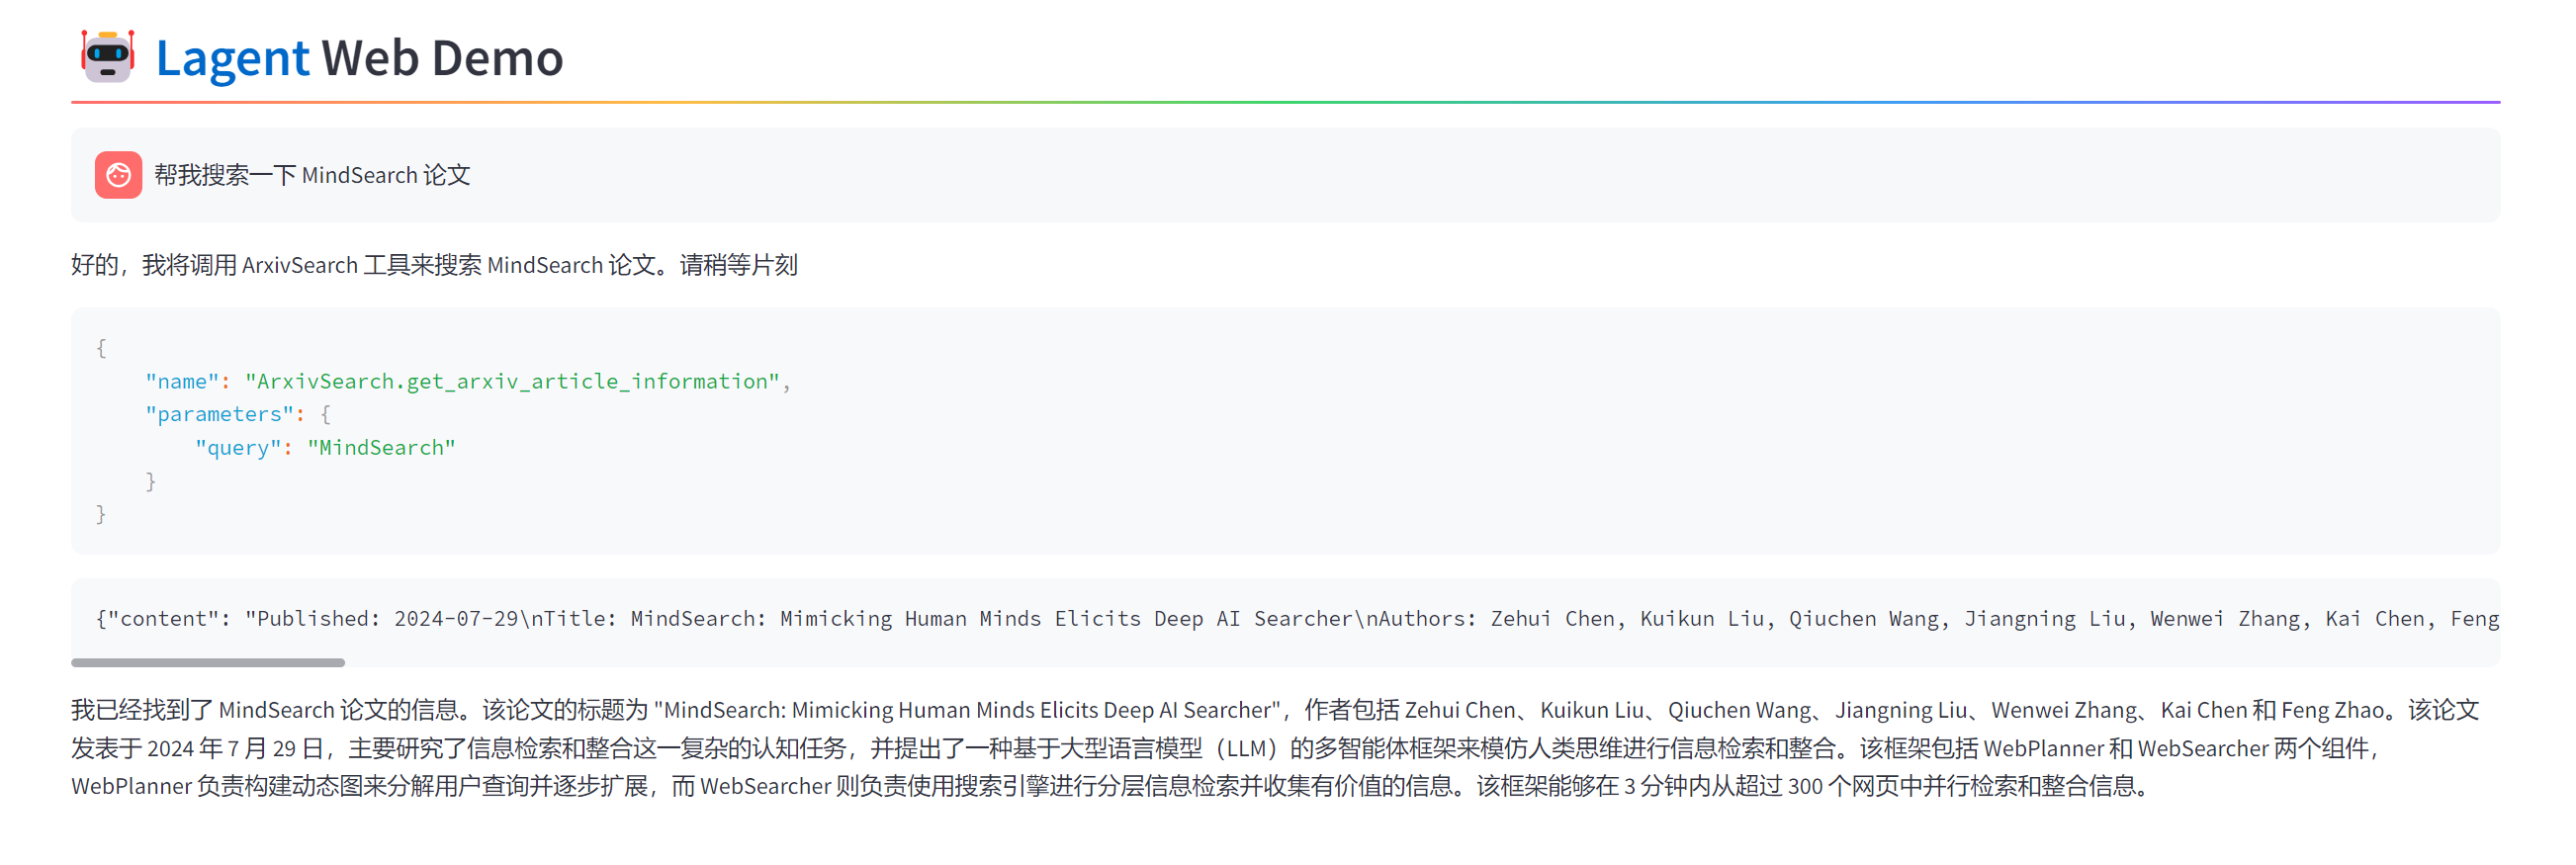
Task: Click "ArxivSearch.get_arxiv_article_information" string
Action: (512, 381)
